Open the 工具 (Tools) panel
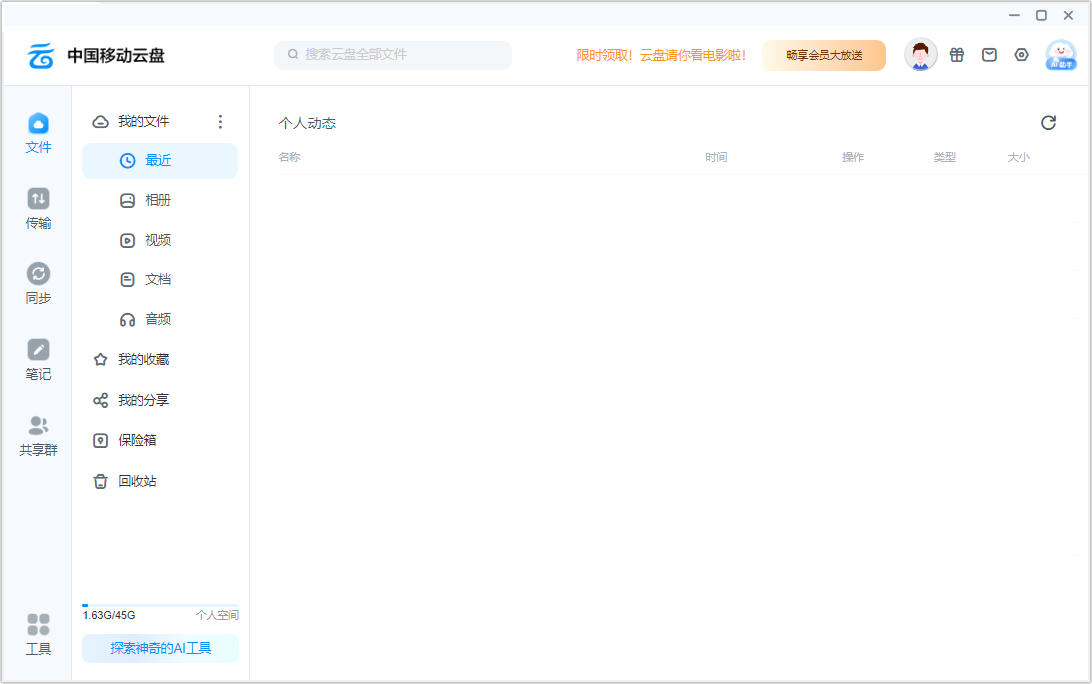1092x684 pixels. coord(38,633)
